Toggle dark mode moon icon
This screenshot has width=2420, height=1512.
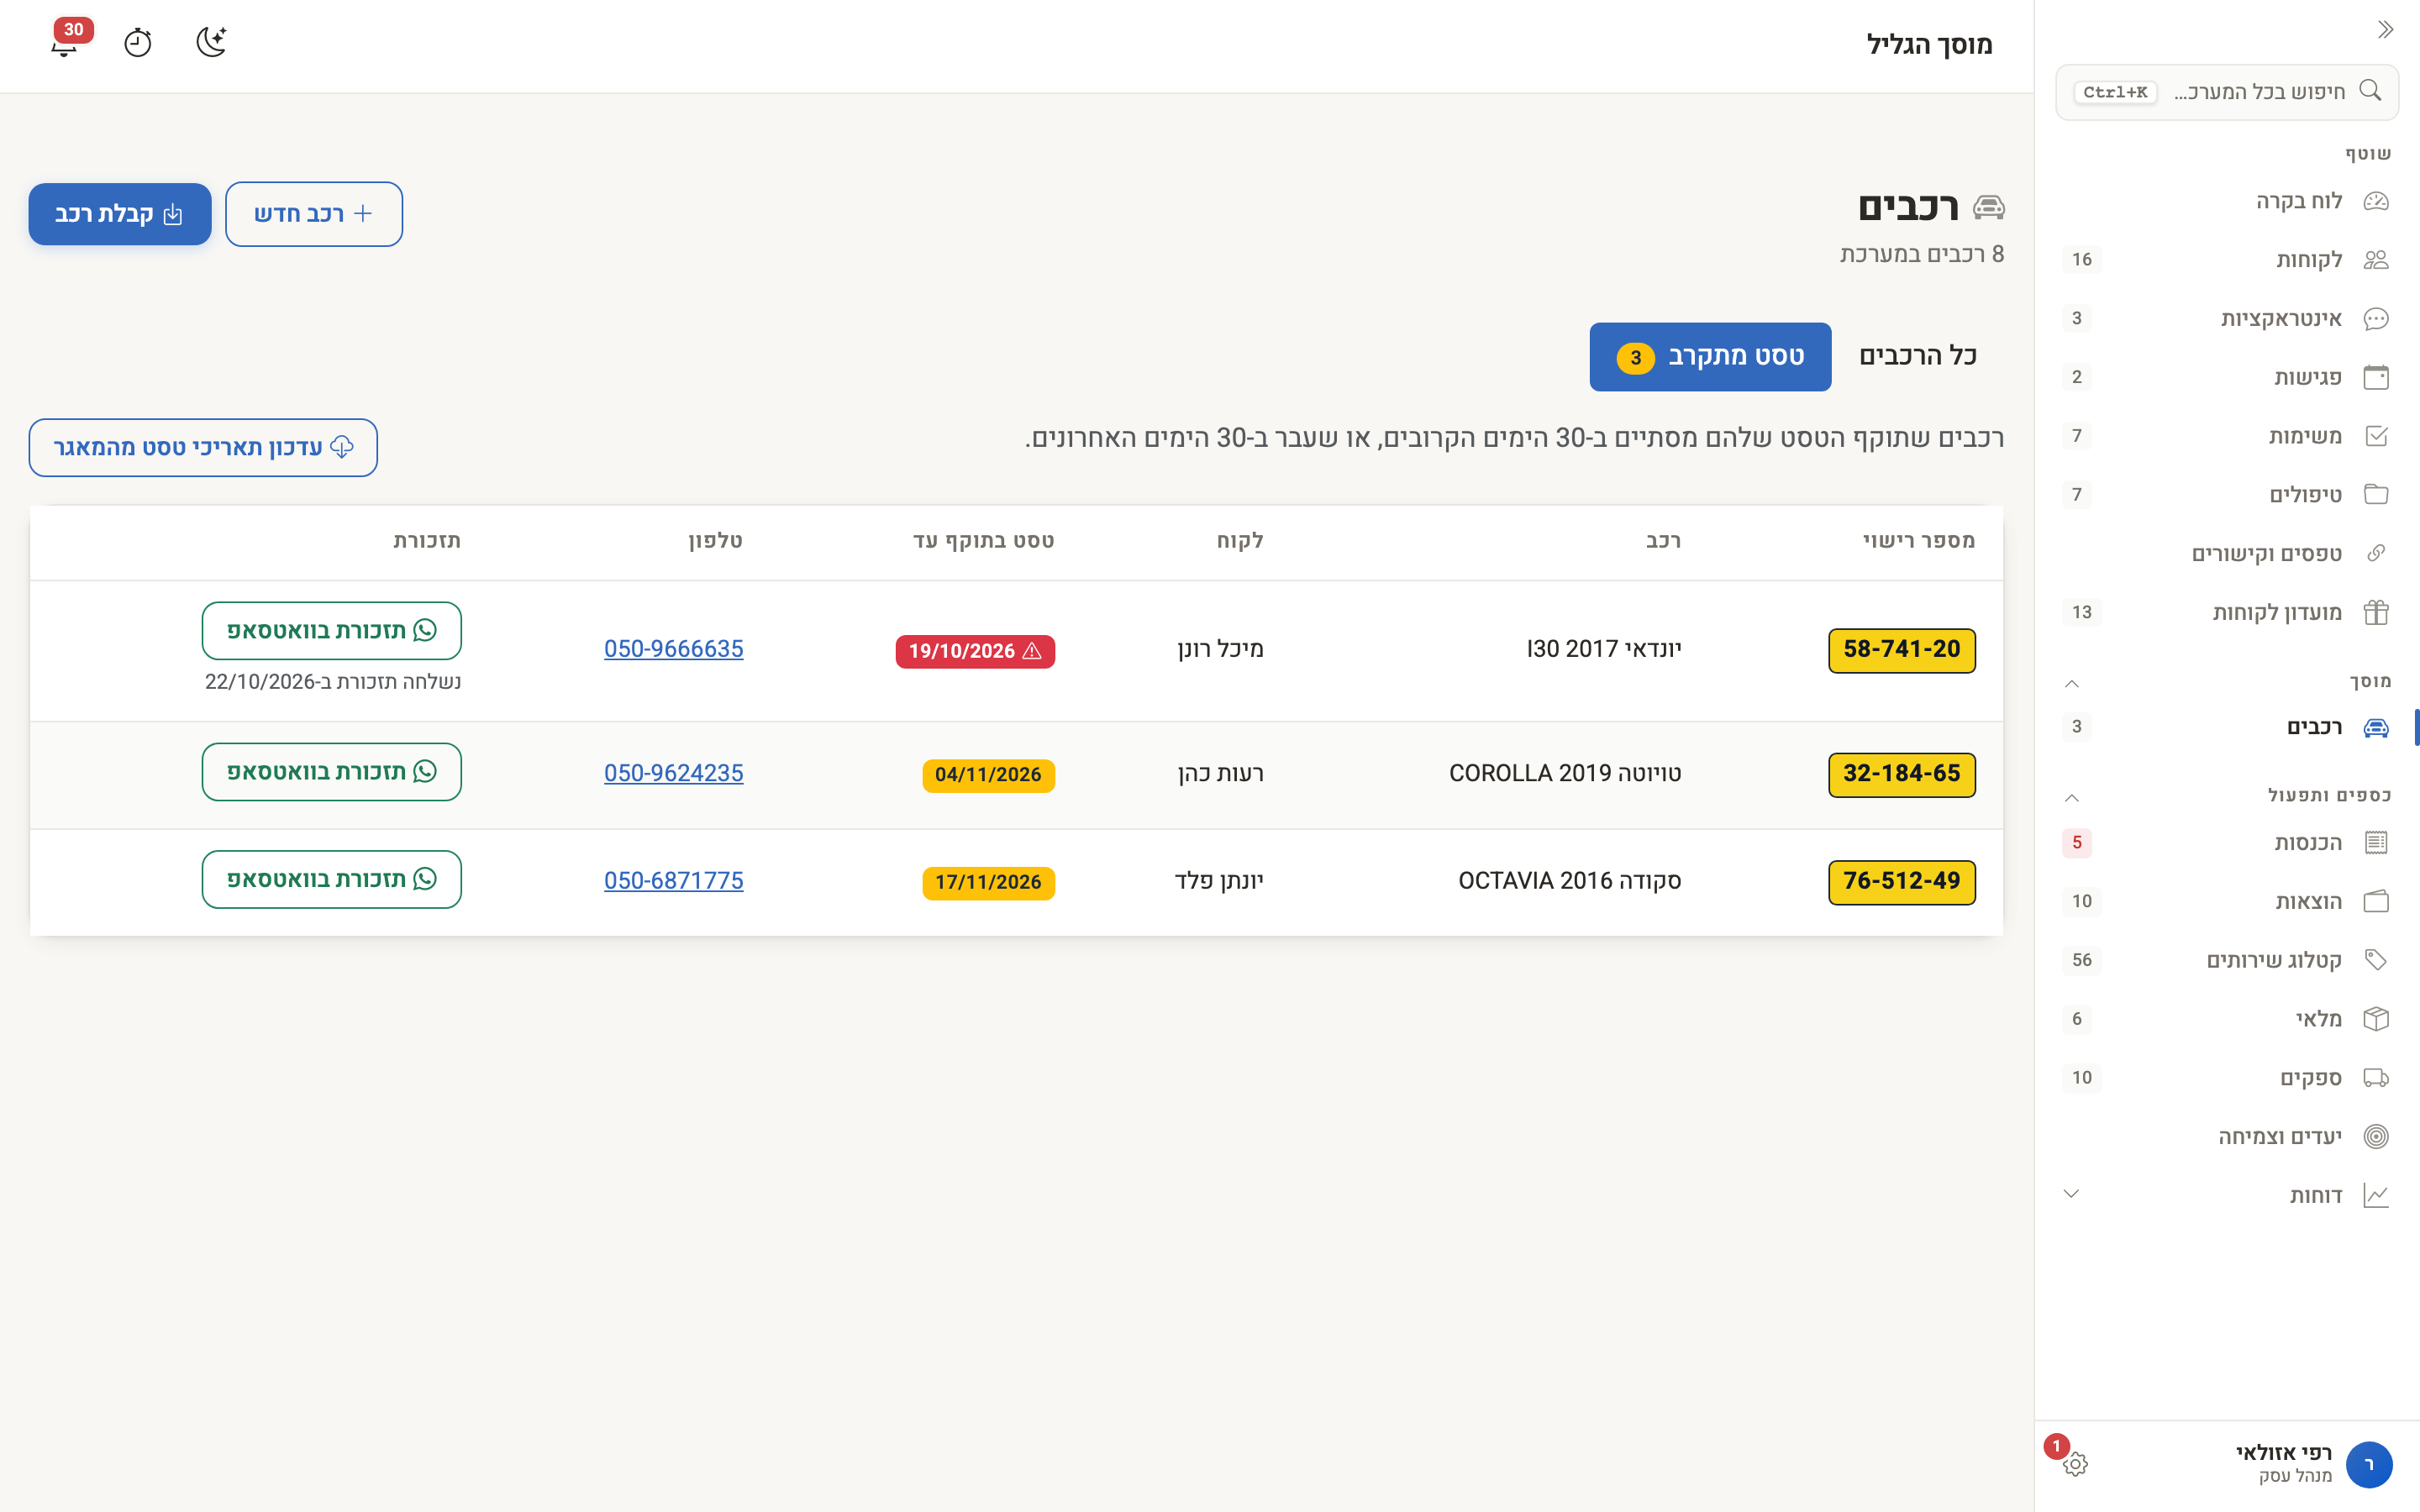click(212, 42)
